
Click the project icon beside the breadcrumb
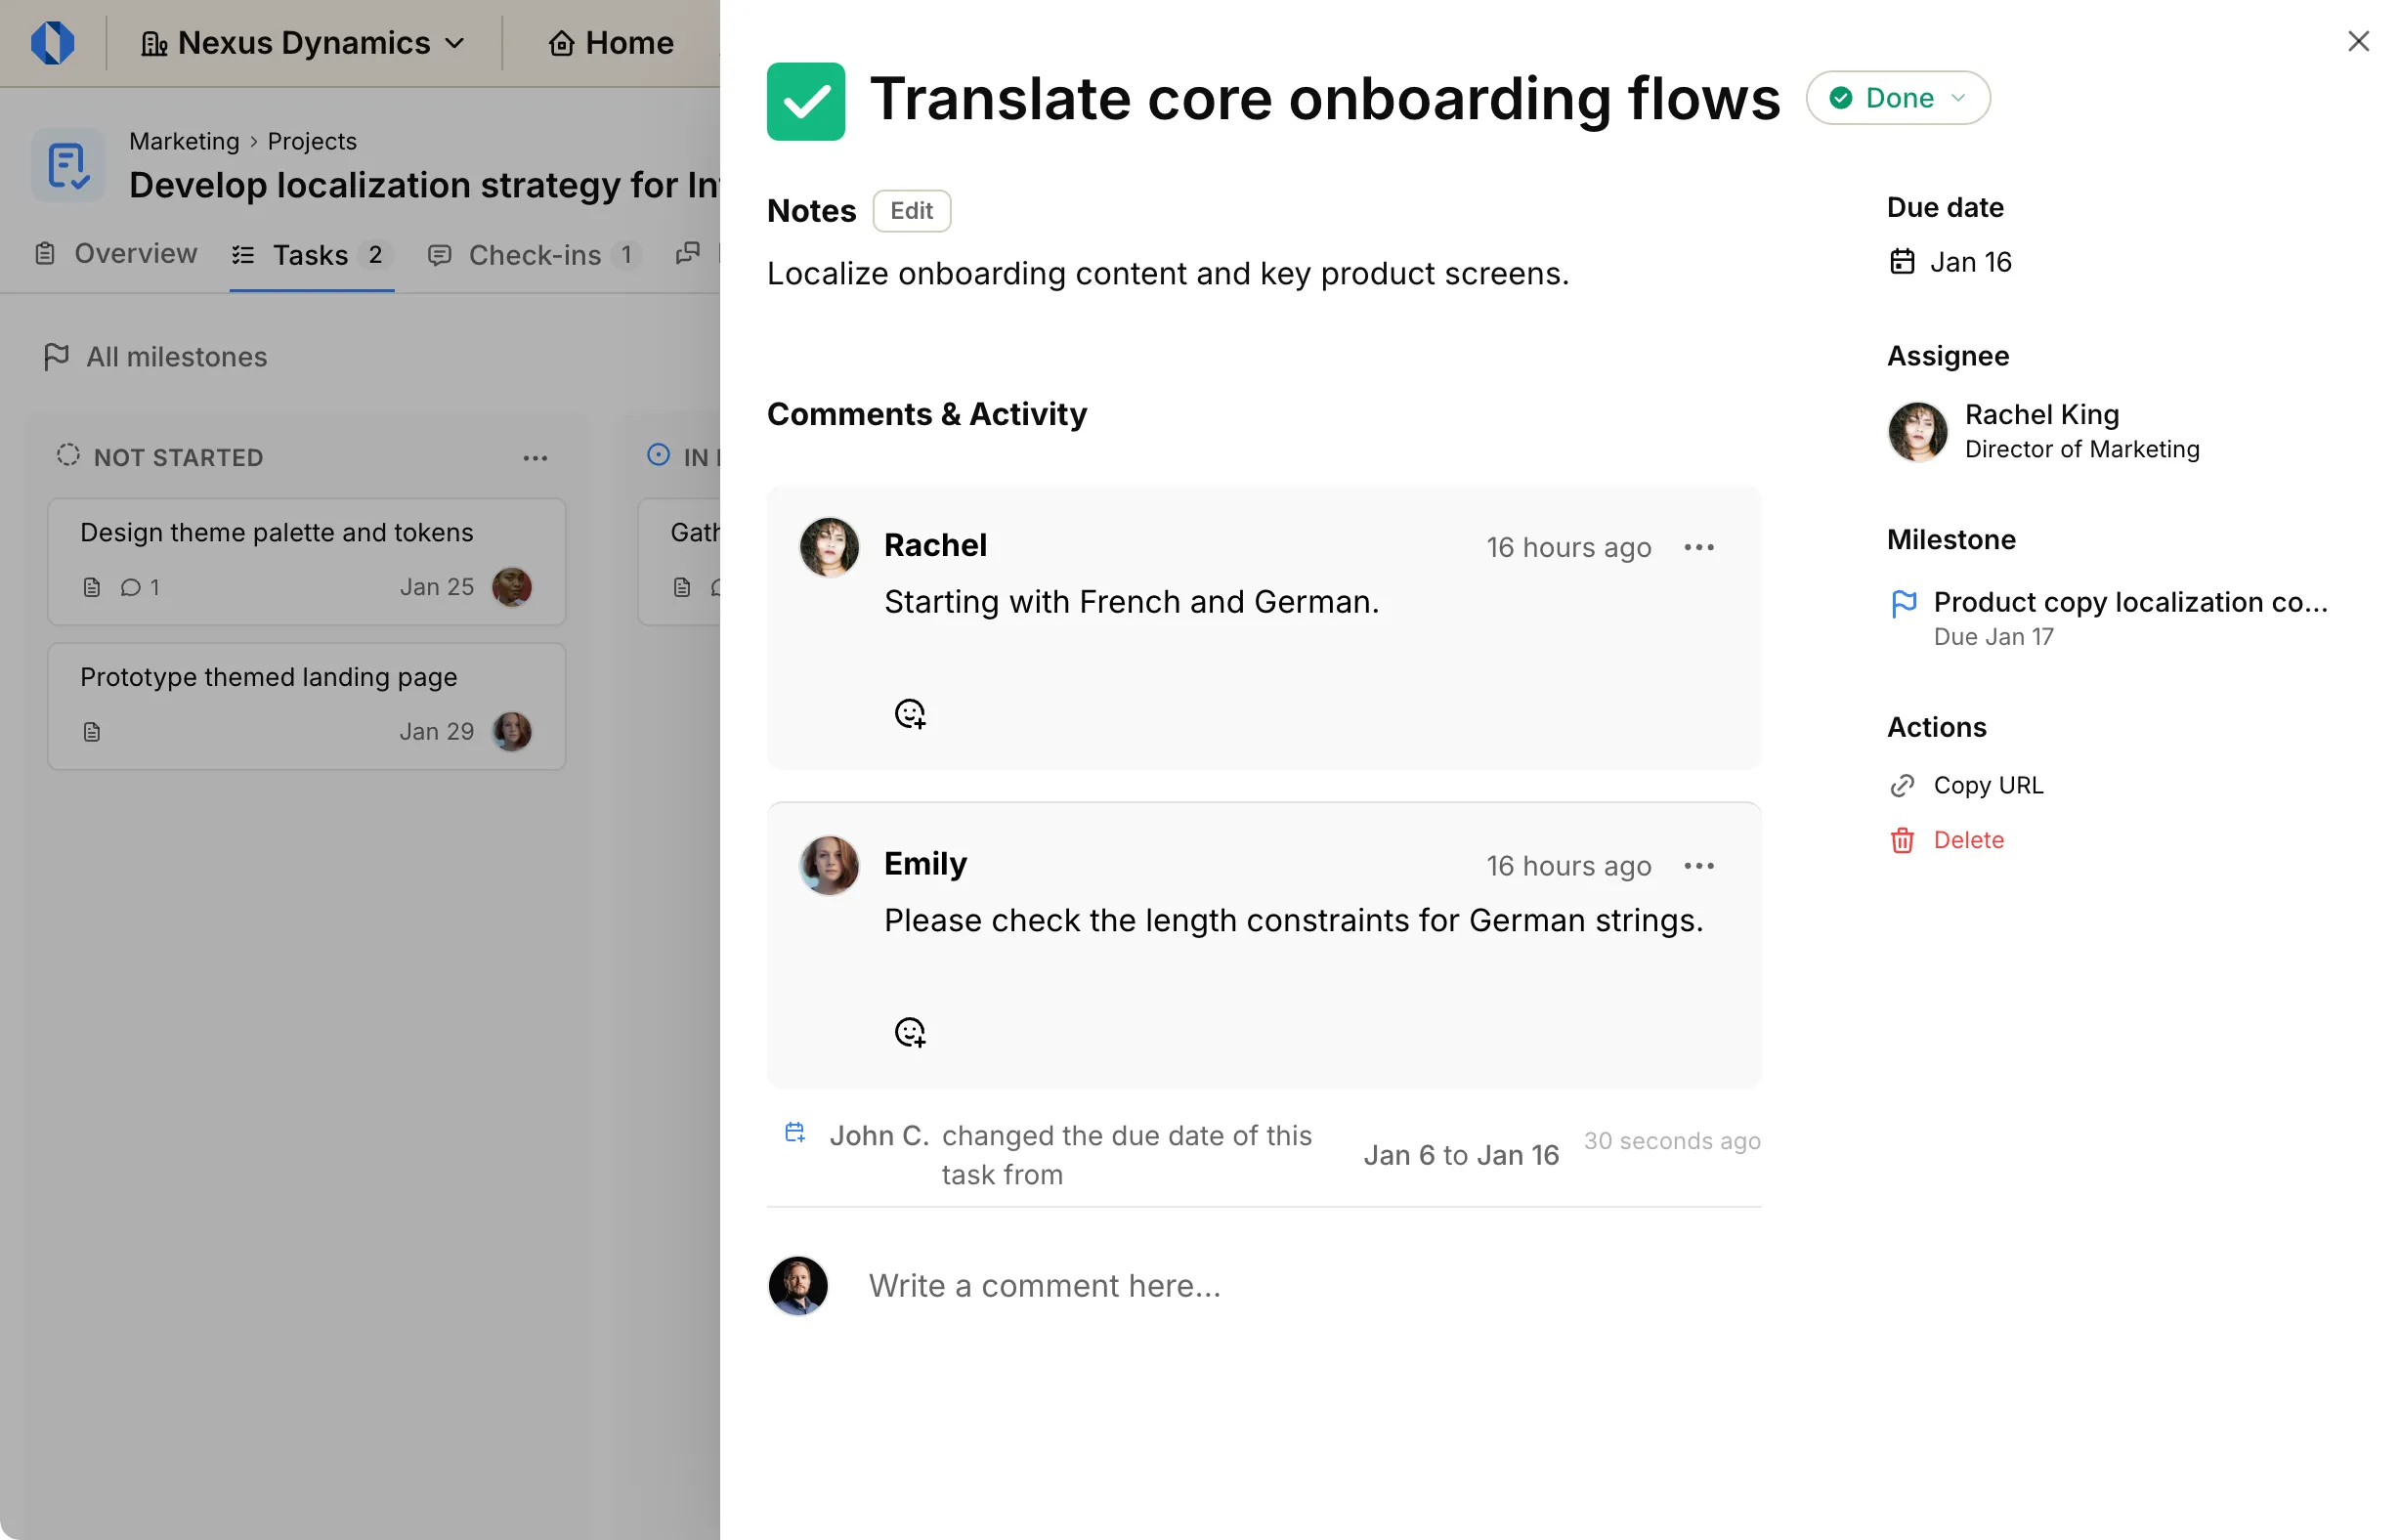[67, 164]
